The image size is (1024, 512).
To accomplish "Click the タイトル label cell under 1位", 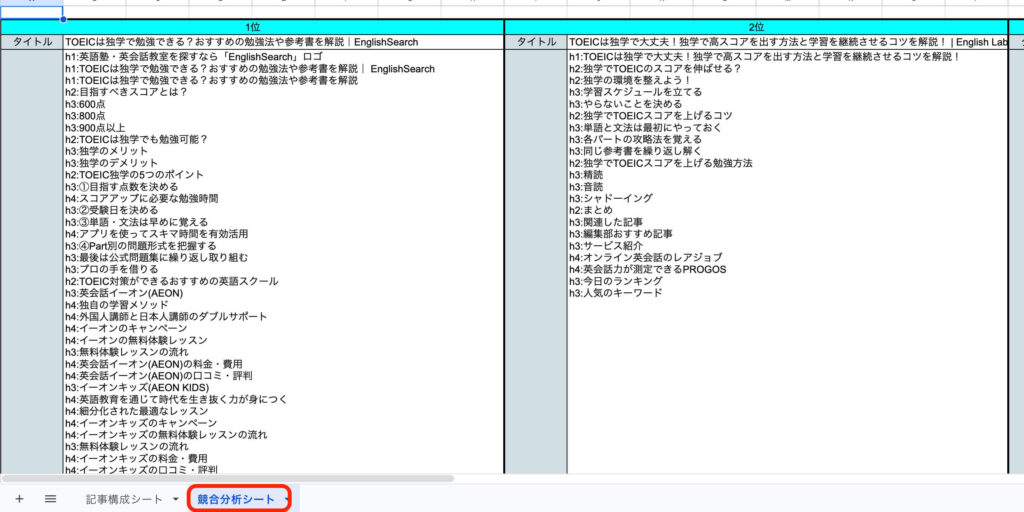I will pos(32,43).
